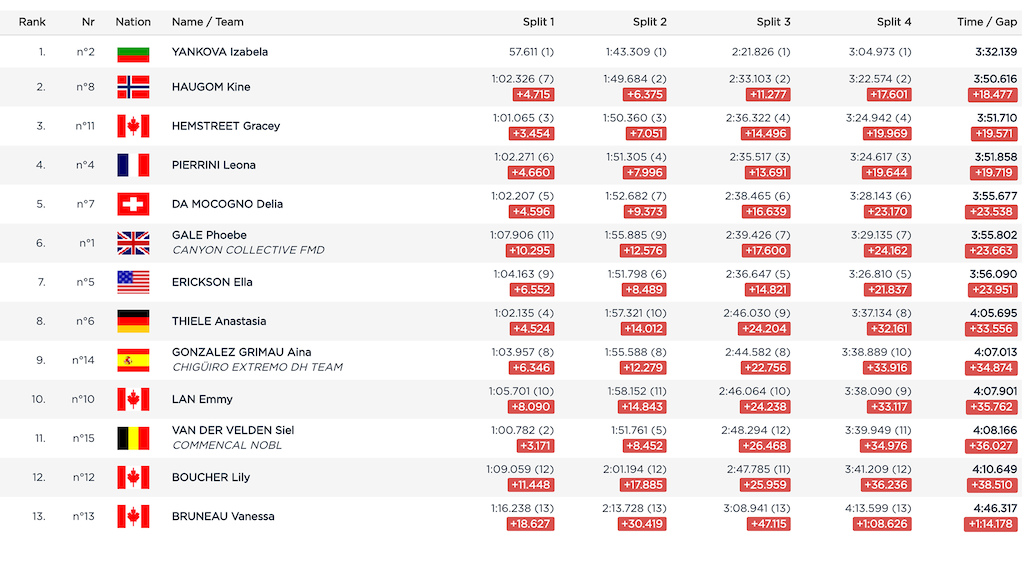Click red +1:14.178 gap badge for BRUNEAU
The width and height of the screenshot is (1024, 567).
click(x=991, y=525)
